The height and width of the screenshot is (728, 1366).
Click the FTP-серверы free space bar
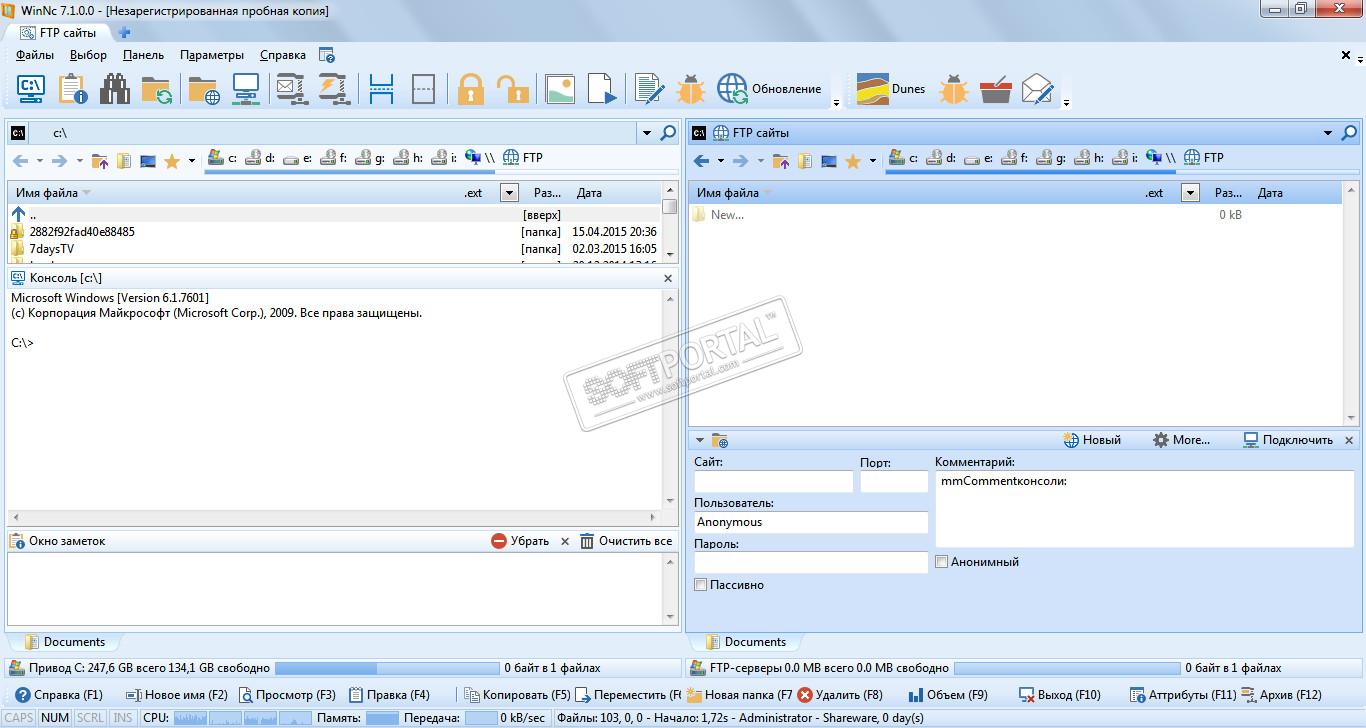[1066, 668]
